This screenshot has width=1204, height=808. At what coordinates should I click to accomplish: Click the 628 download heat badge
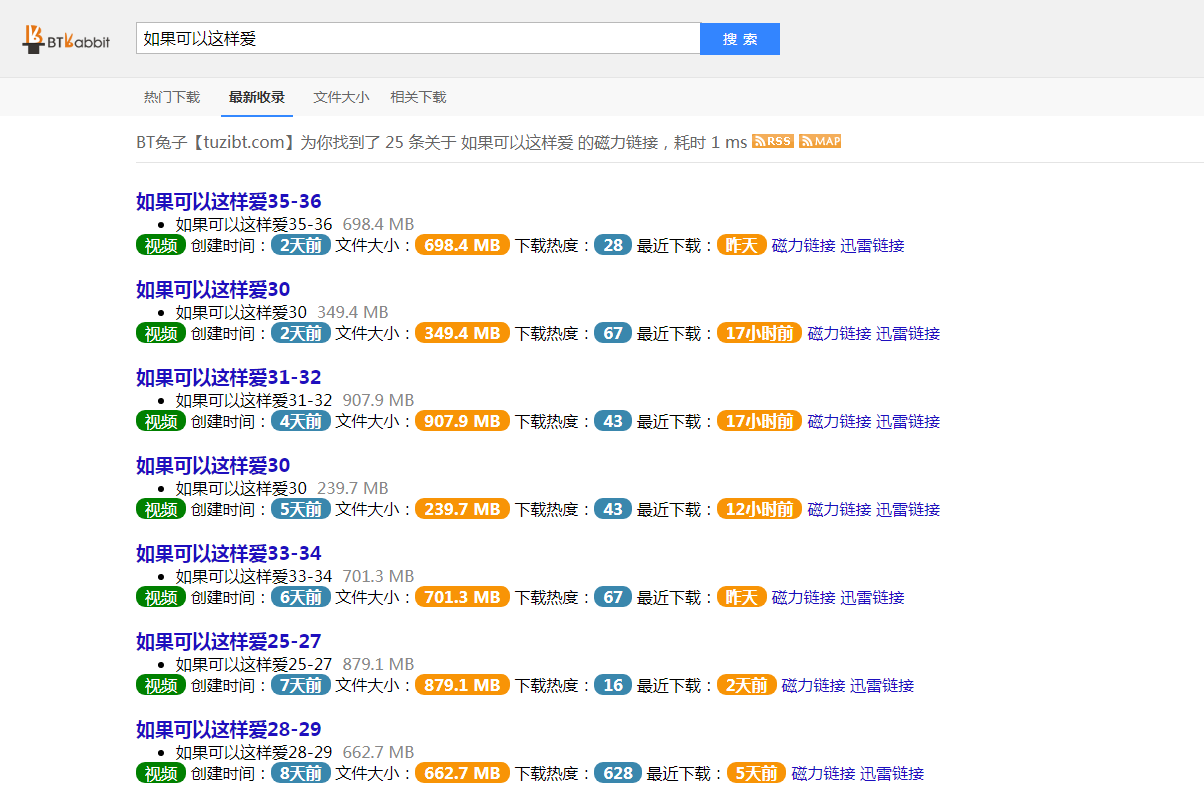coord(618,774)
